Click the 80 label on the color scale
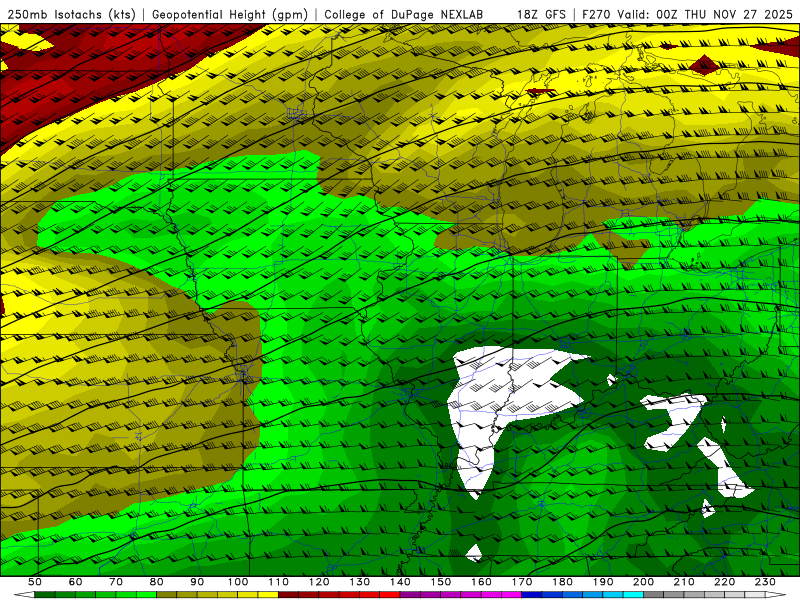 157,582
